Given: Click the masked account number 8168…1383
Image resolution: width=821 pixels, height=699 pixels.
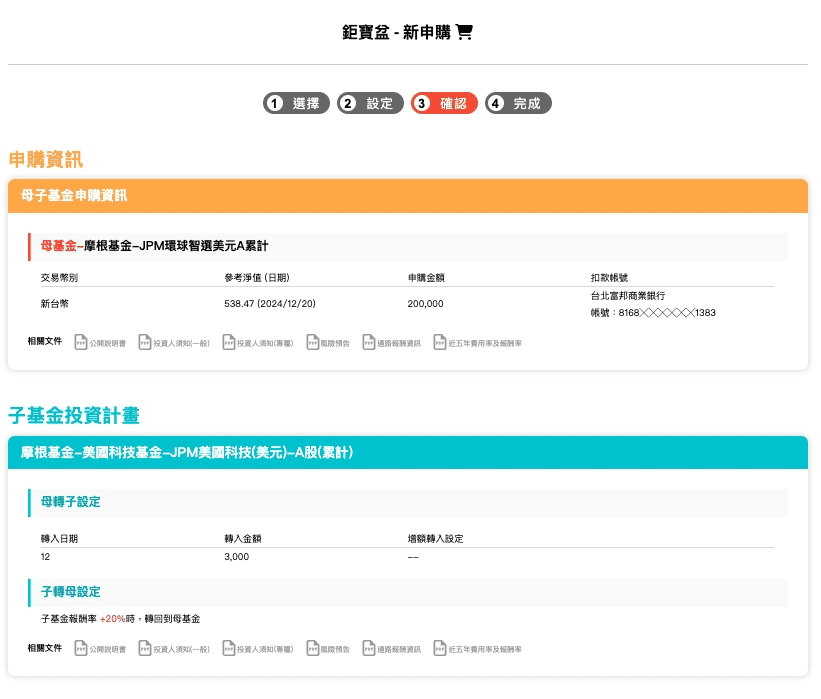Looking at the screenshot, I should pos(667,313).
